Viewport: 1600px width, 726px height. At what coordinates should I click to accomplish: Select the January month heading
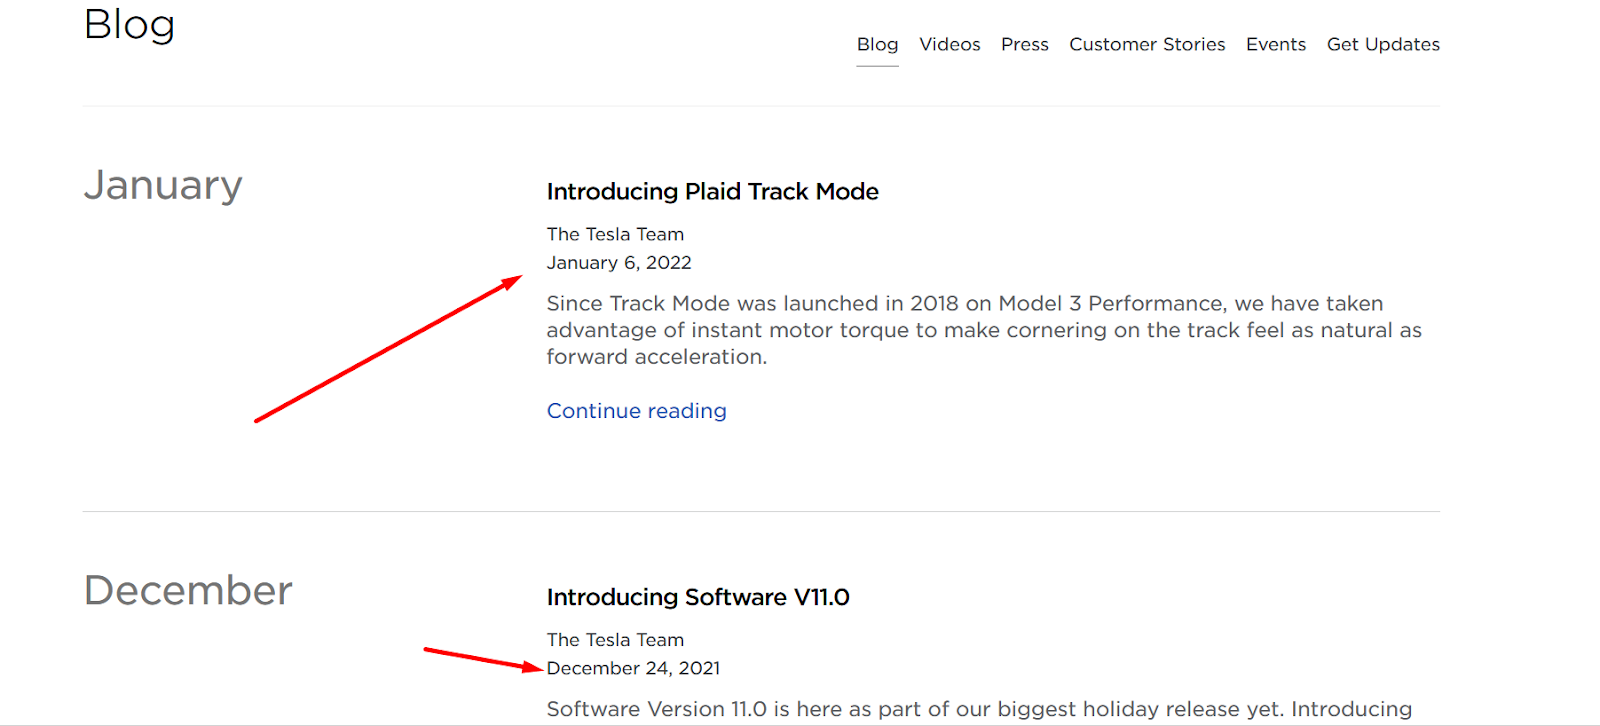point(163,186)
